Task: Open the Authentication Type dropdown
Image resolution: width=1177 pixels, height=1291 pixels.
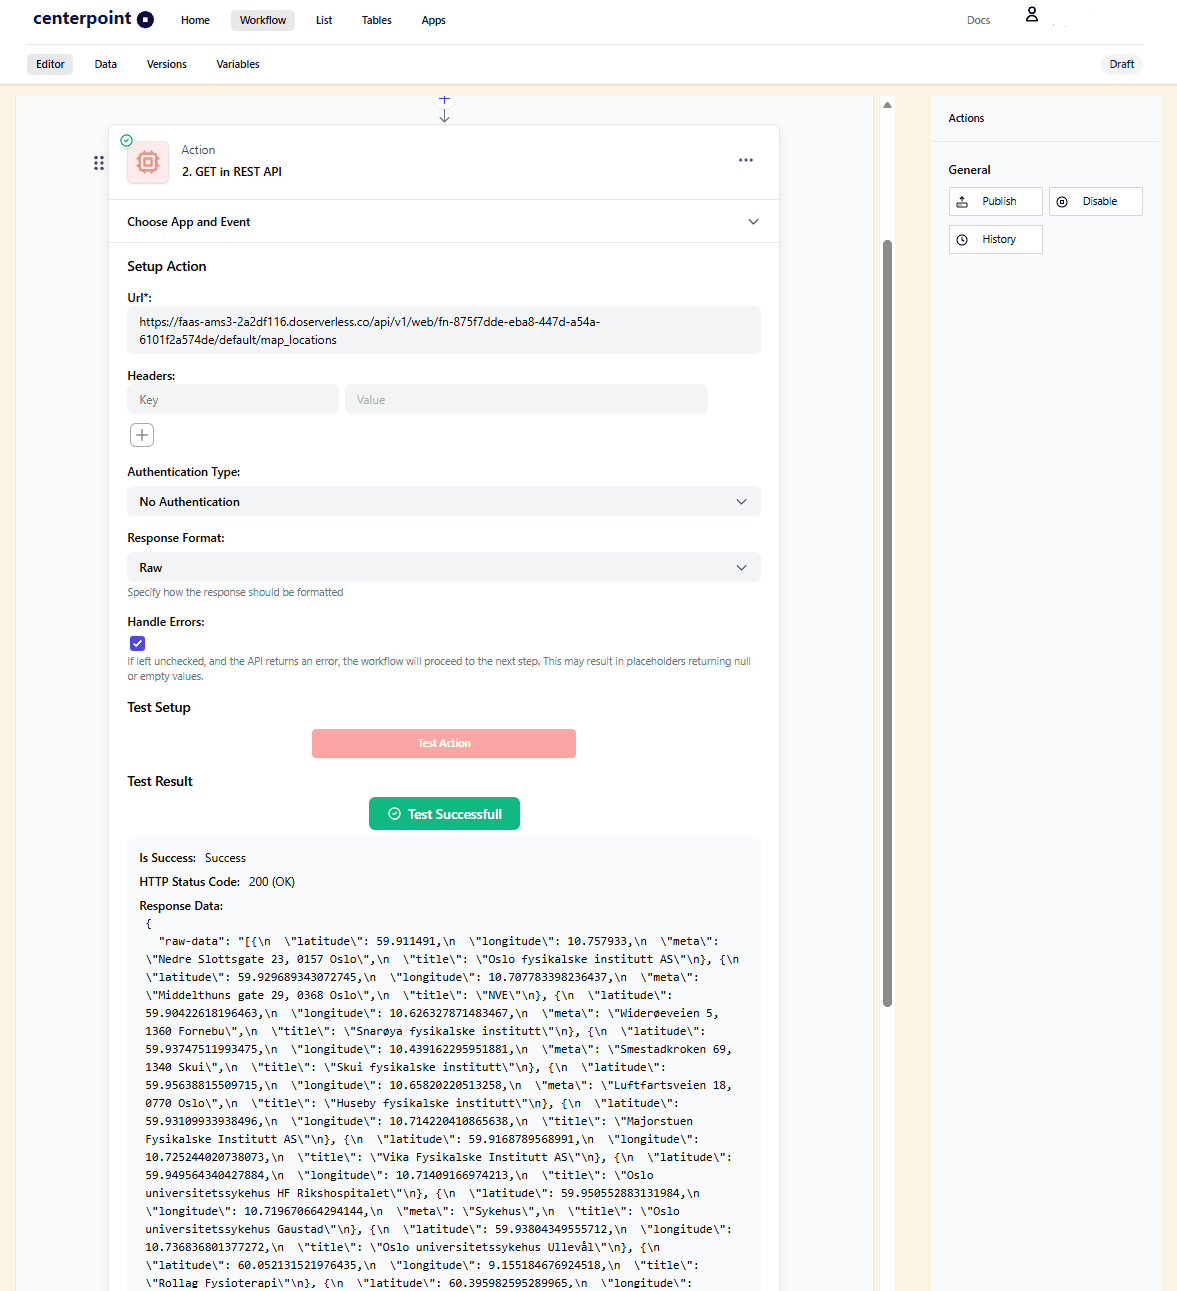Action: [444, 501]
